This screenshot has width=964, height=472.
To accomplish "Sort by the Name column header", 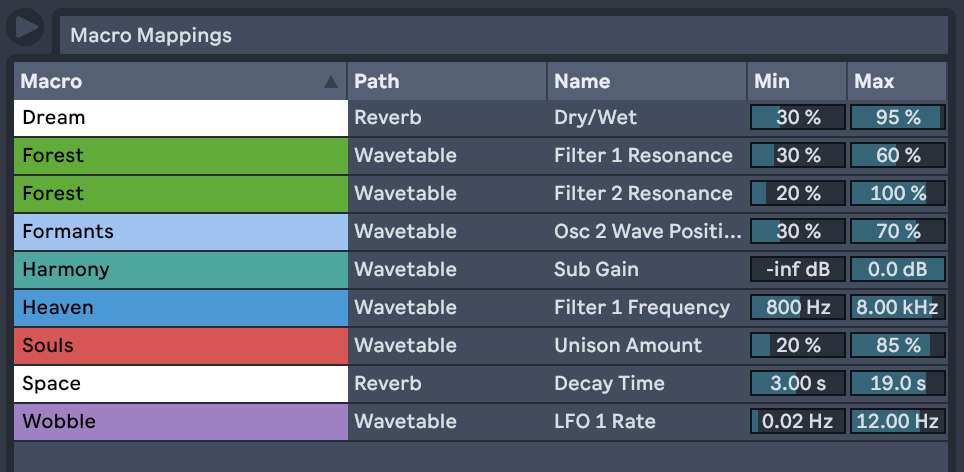I will tap(646, 82).
